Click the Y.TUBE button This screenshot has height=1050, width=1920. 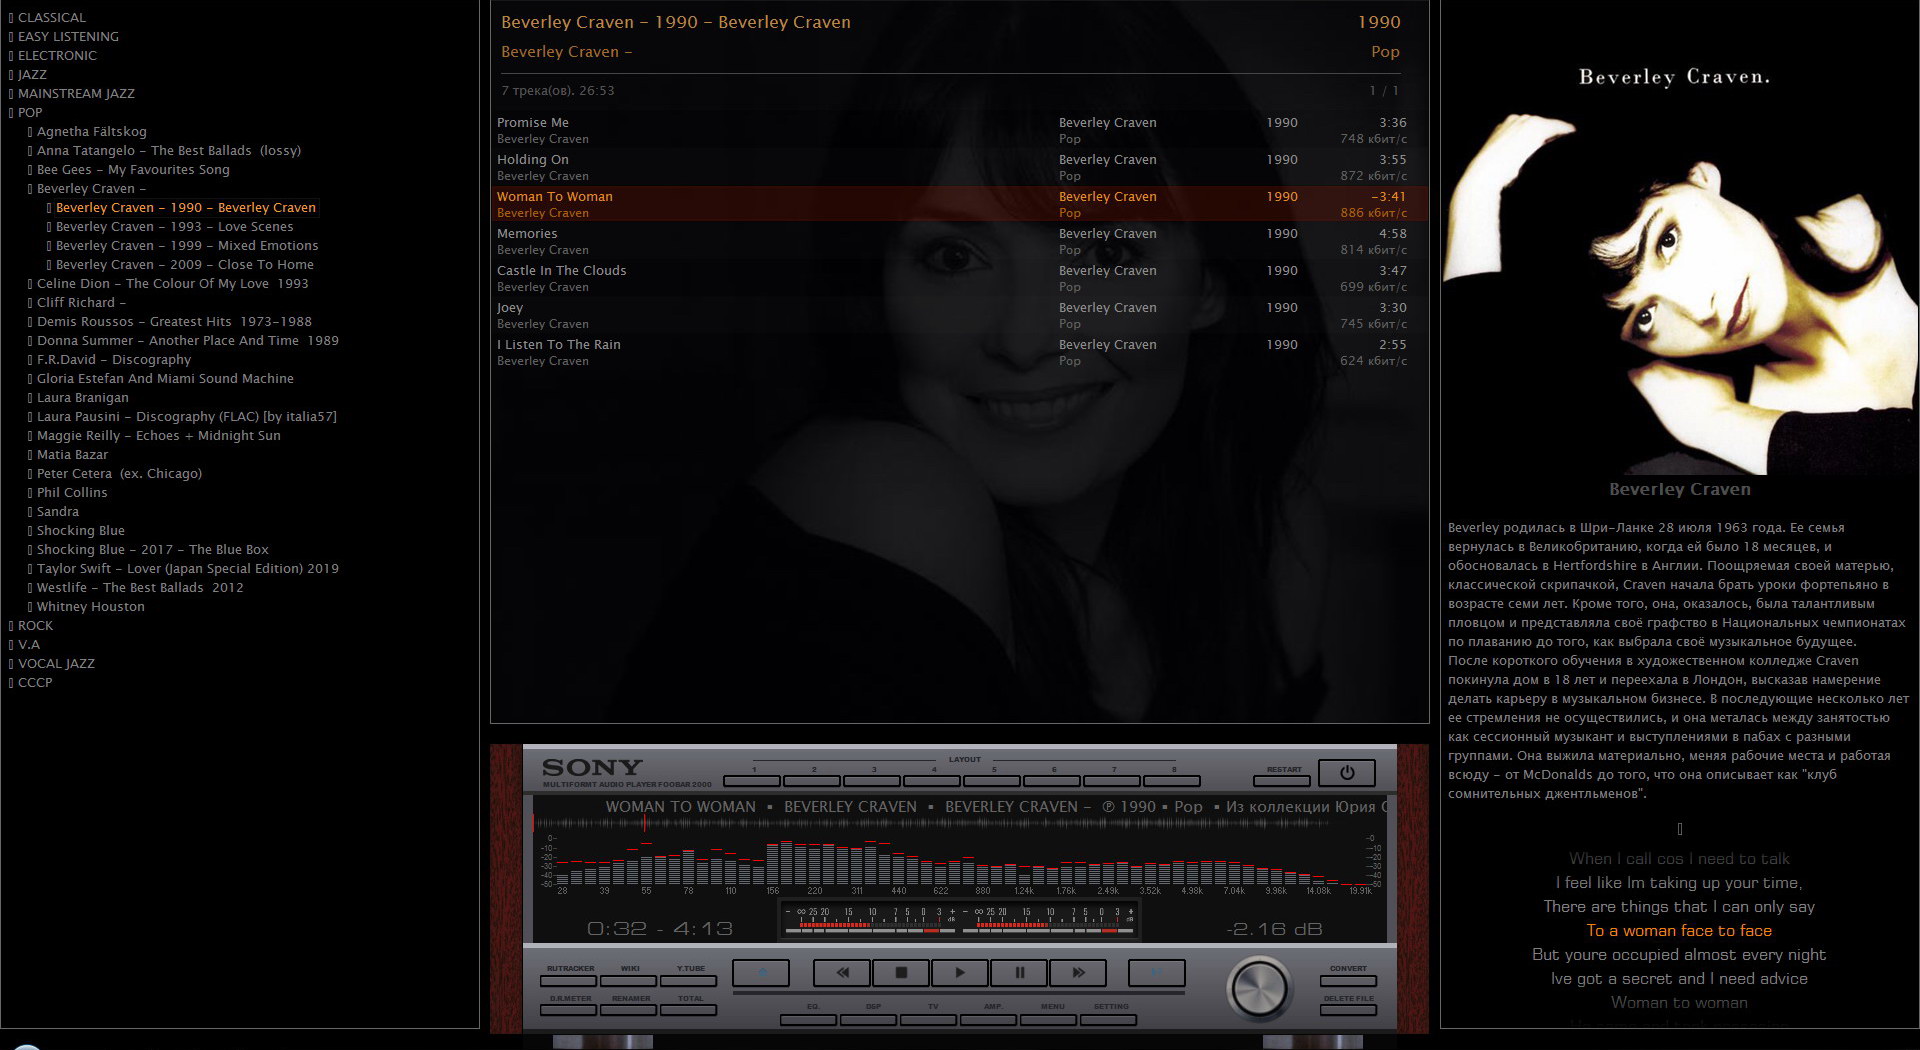click(690, 980)
